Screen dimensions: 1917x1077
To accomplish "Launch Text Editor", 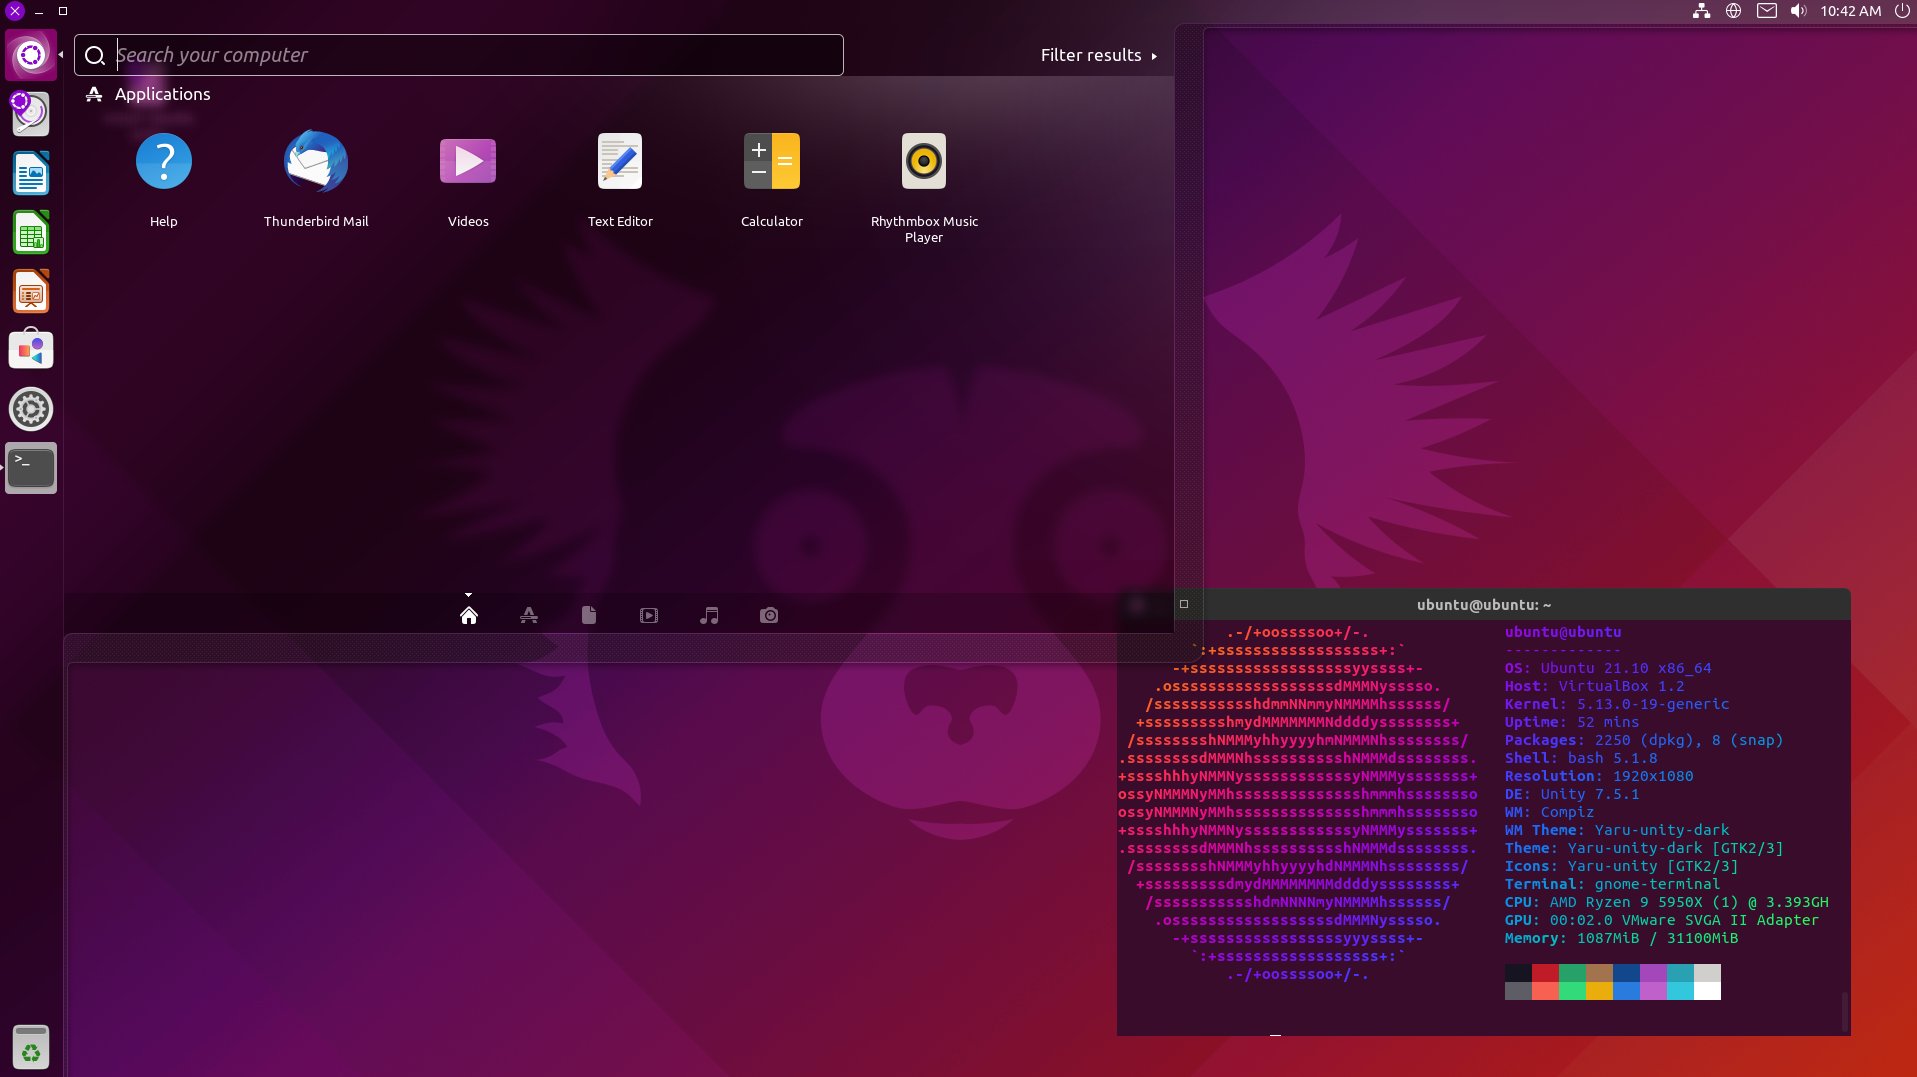I will tap(620, 162).
